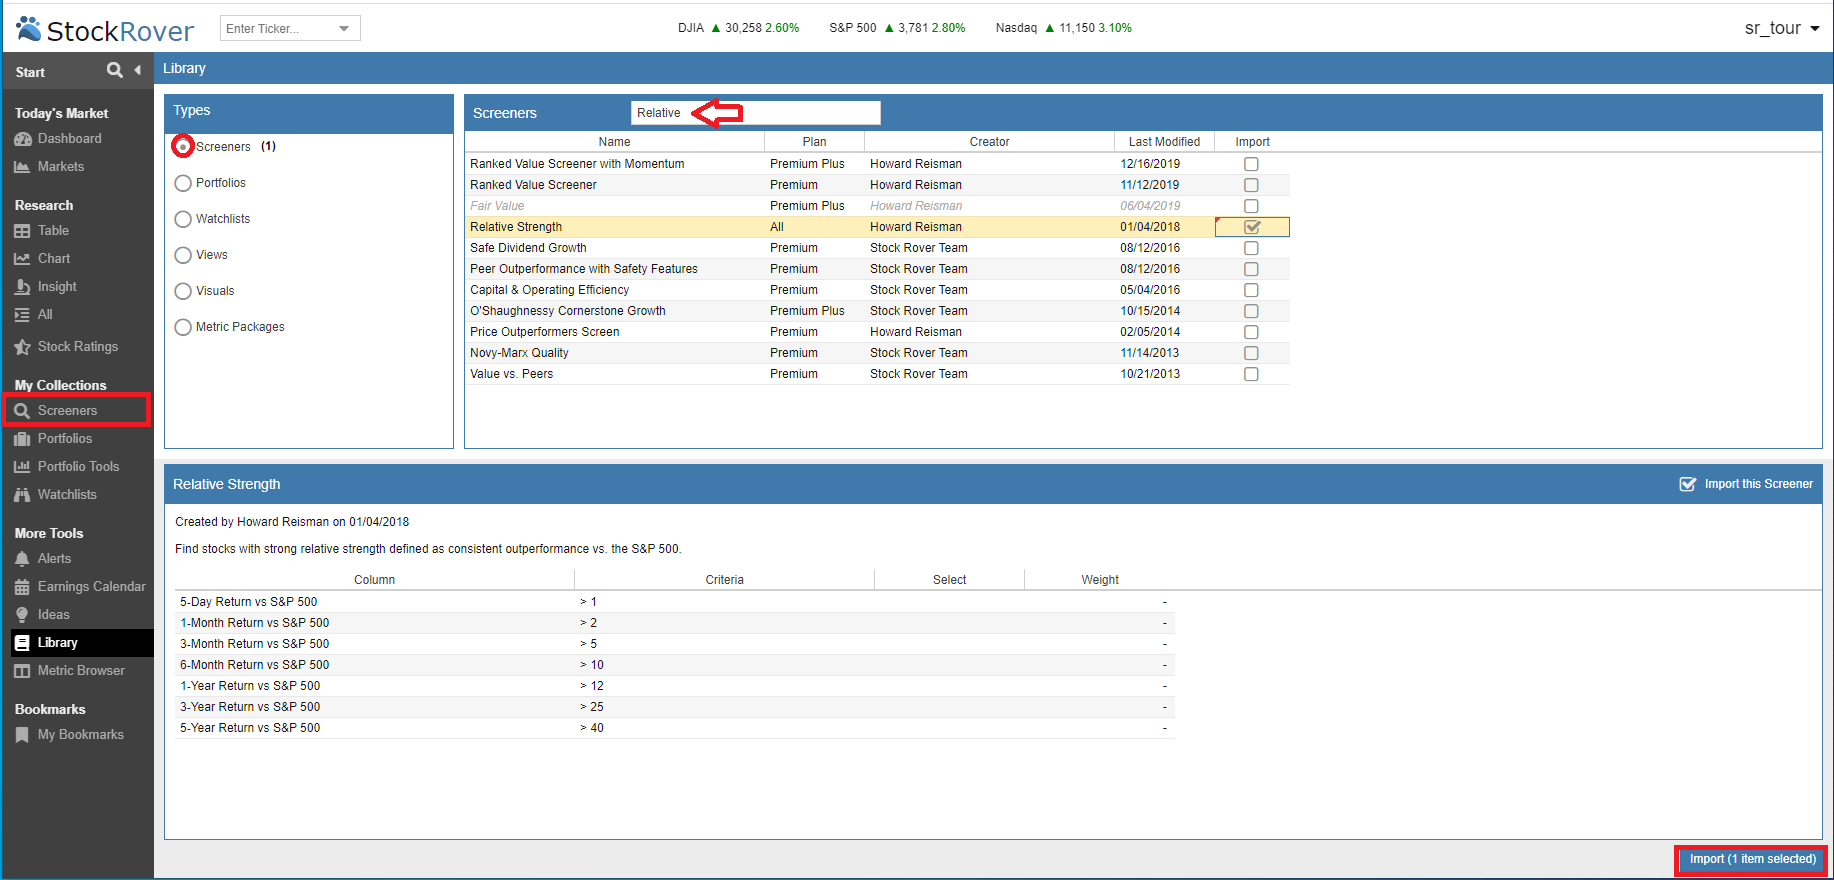The width and height of the screenshot is (1834, 880).
Task: Open the Dashboard icon in sidebar
Action: (x=22, y=139)
